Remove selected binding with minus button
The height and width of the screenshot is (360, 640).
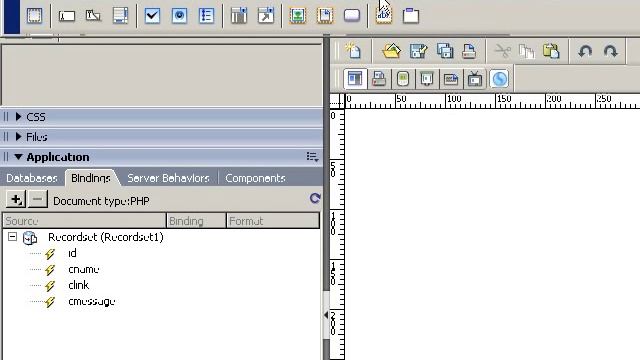point(38,200)
